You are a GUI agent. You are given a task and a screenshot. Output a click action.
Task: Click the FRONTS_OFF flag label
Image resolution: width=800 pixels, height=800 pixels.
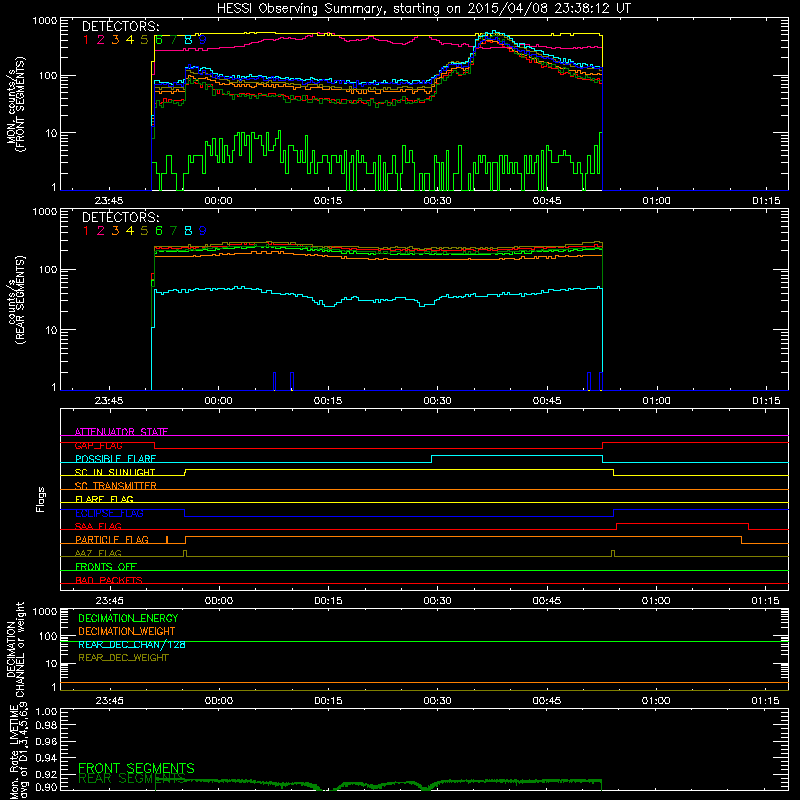click(x=106, y=567)
